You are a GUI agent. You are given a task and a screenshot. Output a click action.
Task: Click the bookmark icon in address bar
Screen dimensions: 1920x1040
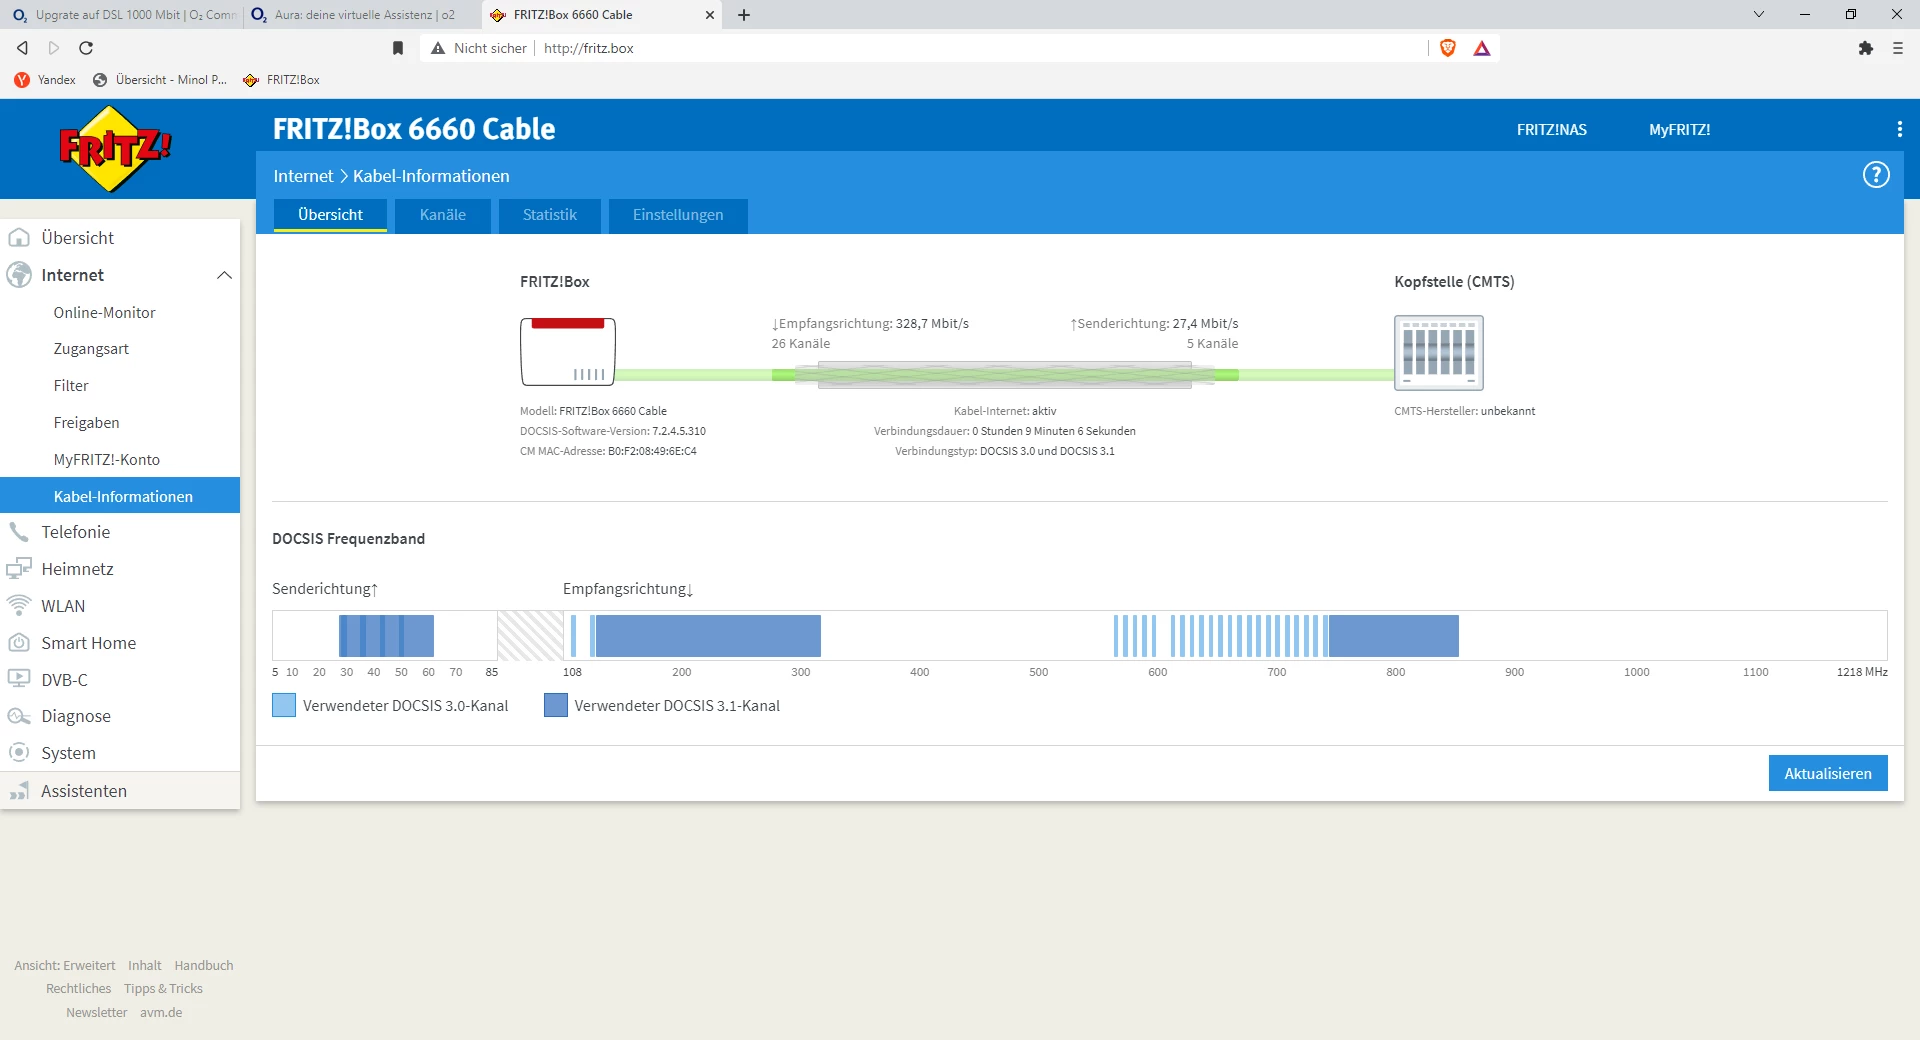(398, 48)
